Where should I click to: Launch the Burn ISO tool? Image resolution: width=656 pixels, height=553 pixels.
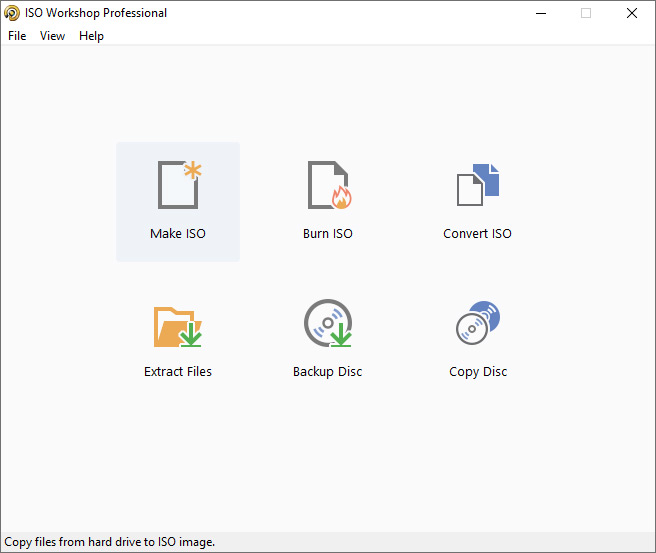point(328,202)
